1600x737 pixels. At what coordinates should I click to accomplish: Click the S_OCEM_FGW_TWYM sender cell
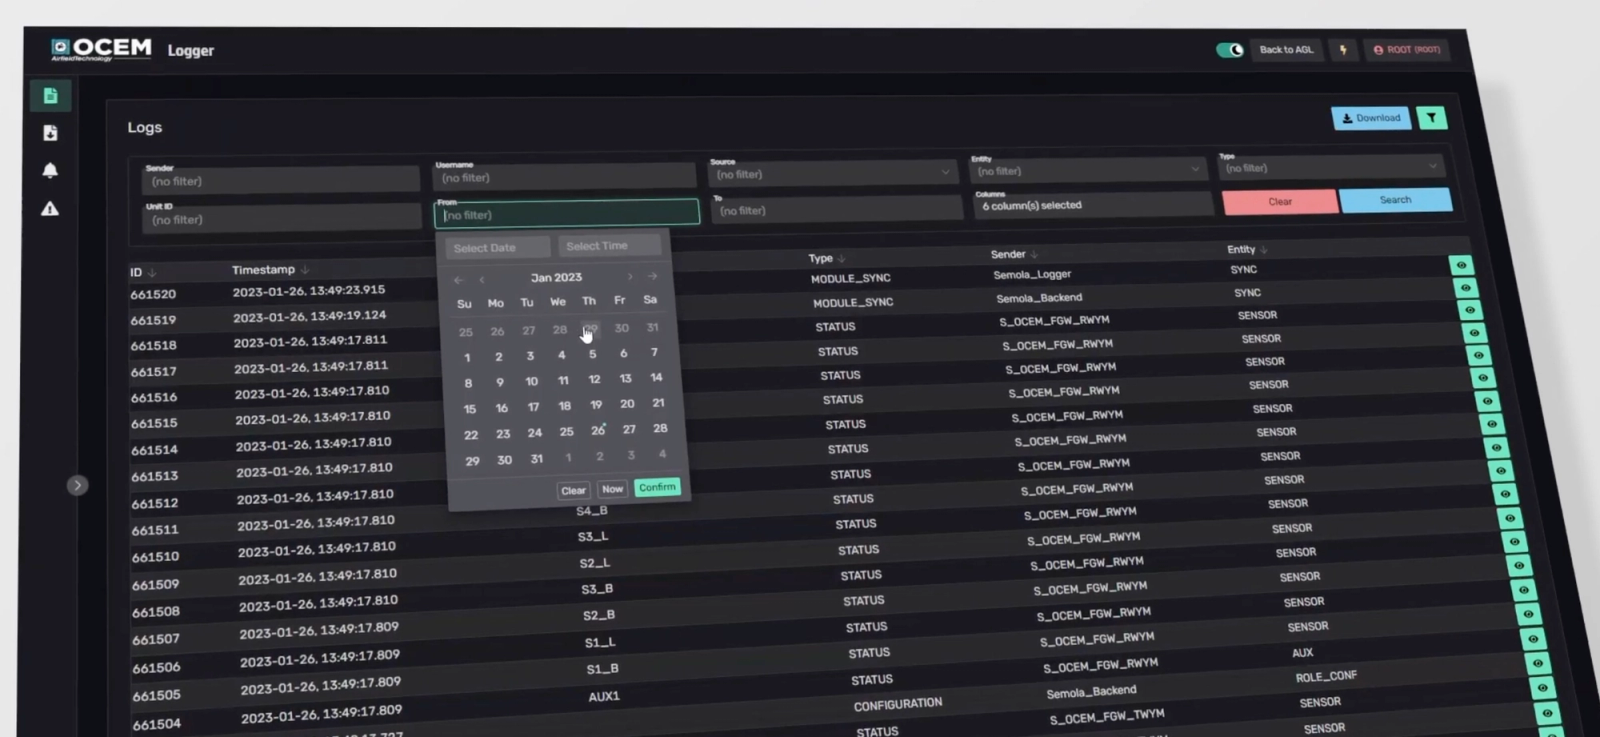pyautogui.click(x=1107, y=717)
